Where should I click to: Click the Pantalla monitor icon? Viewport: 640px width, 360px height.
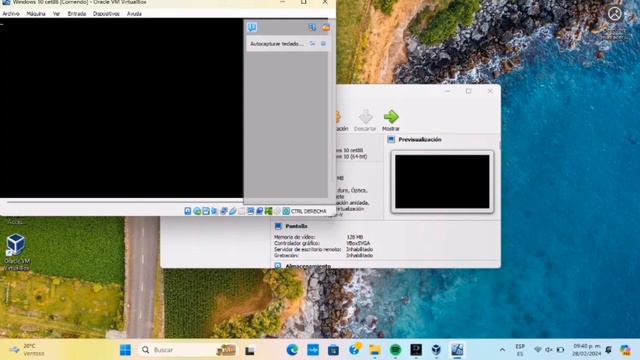(278, 226)
